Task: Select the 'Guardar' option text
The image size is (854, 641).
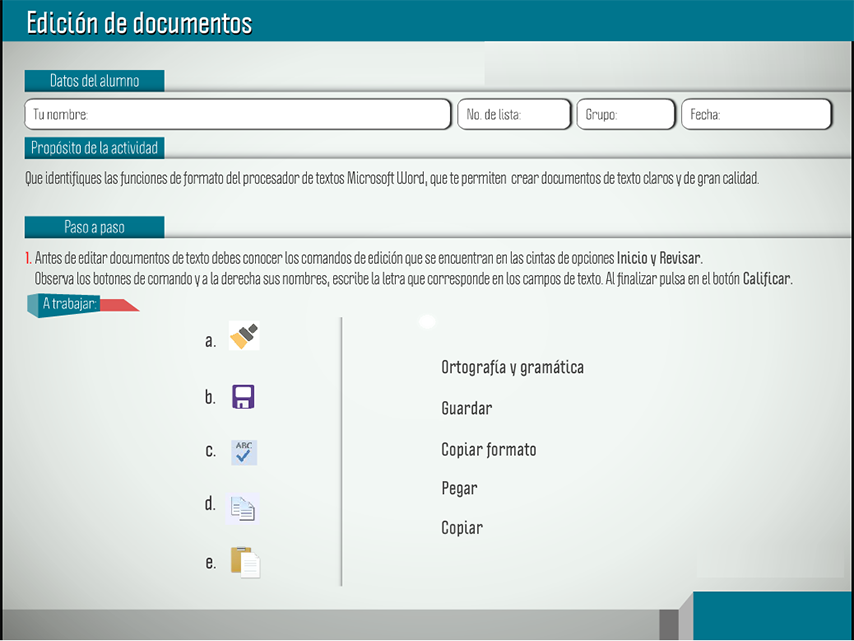Action: (467, 409)
